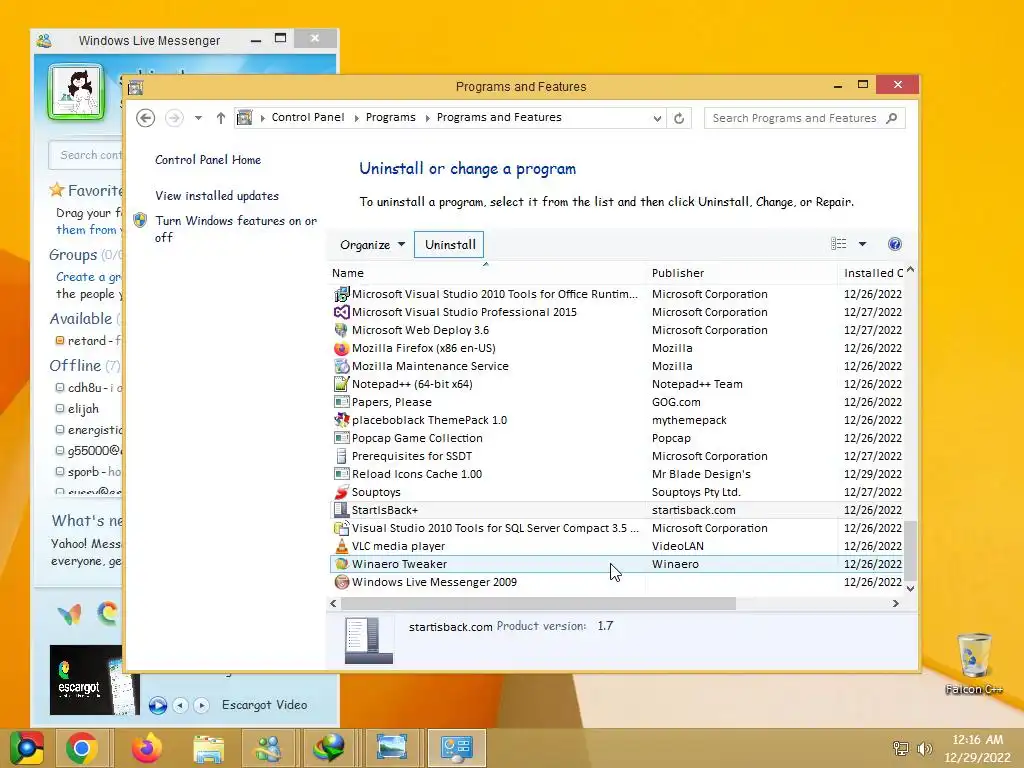Expand the Programs breadcrumb arrow
This screenshot has width=1024, height=768.
[x=428, y=118]
